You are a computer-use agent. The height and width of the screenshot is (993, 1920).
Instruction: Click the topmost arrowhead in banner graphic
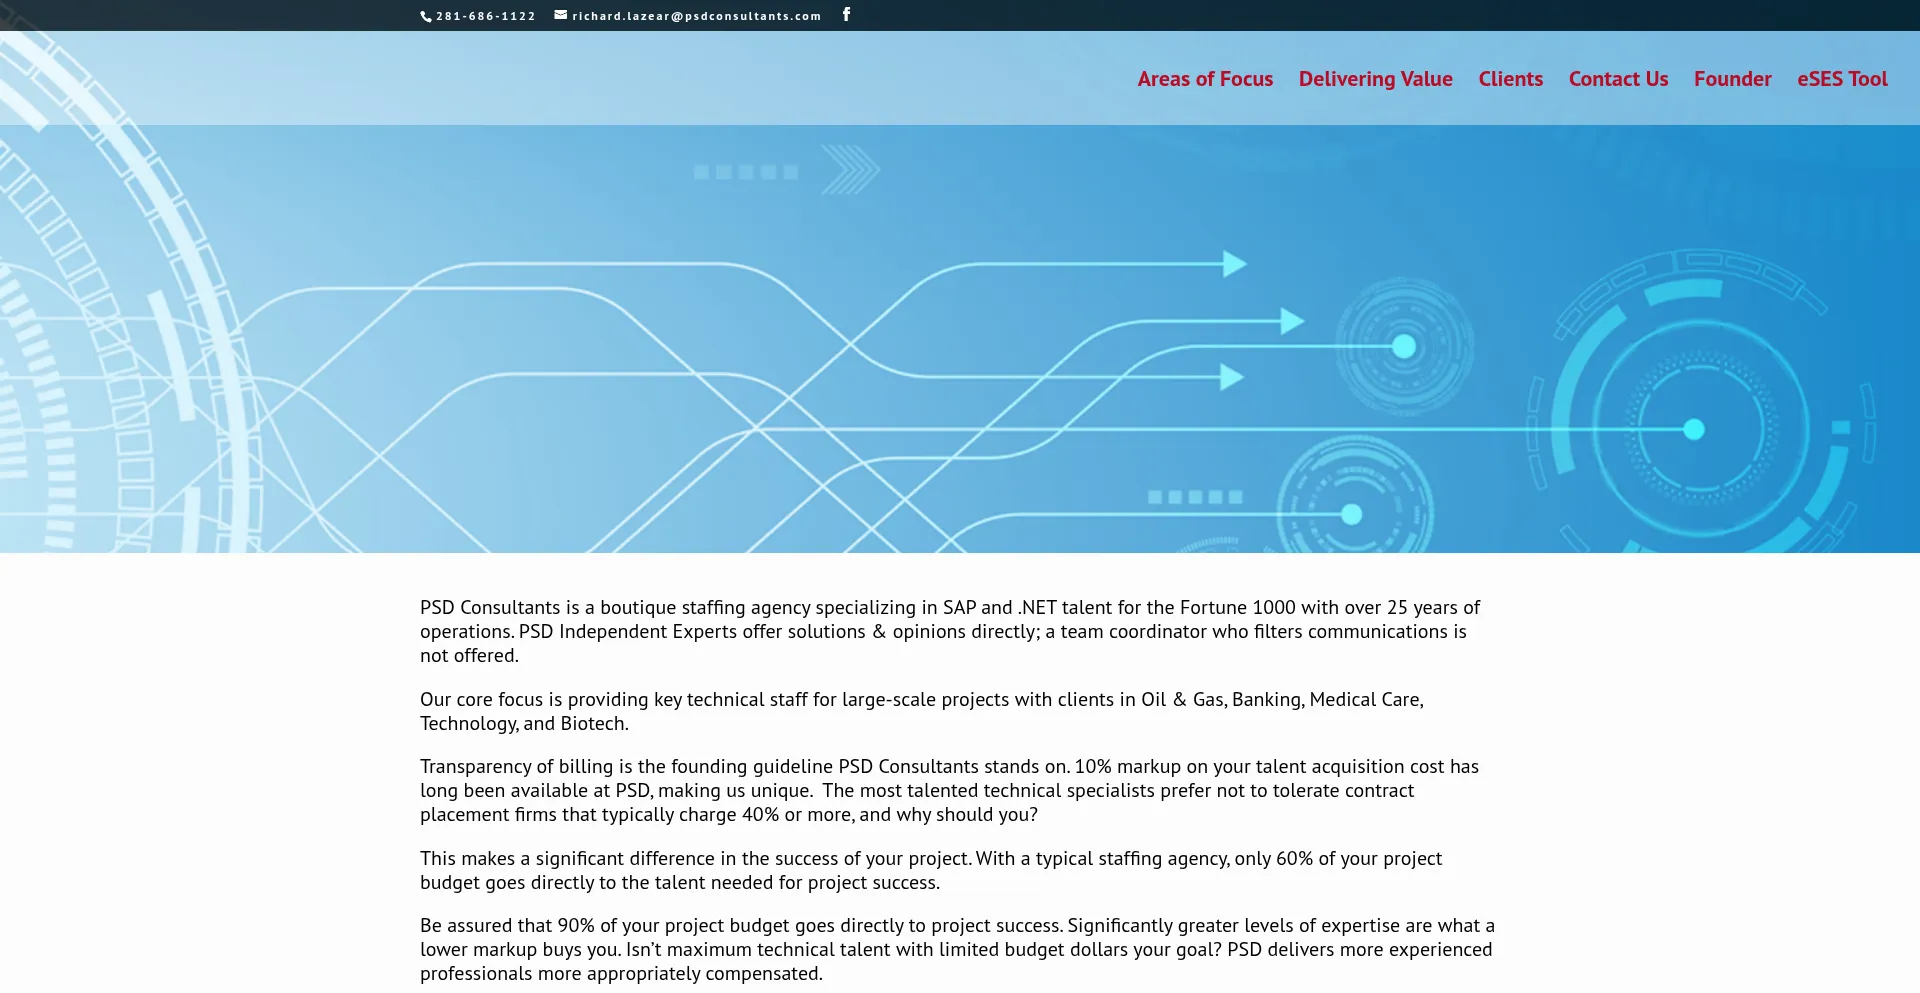point(1234,264)
